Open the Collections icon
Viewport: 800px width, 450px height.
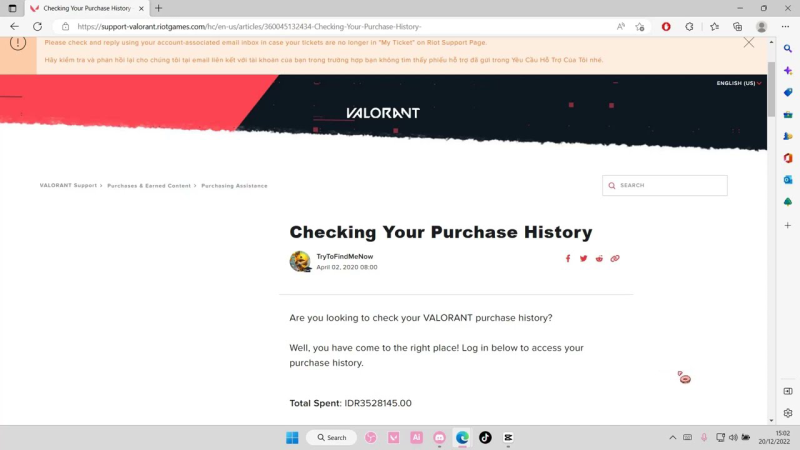pos(737,27)
